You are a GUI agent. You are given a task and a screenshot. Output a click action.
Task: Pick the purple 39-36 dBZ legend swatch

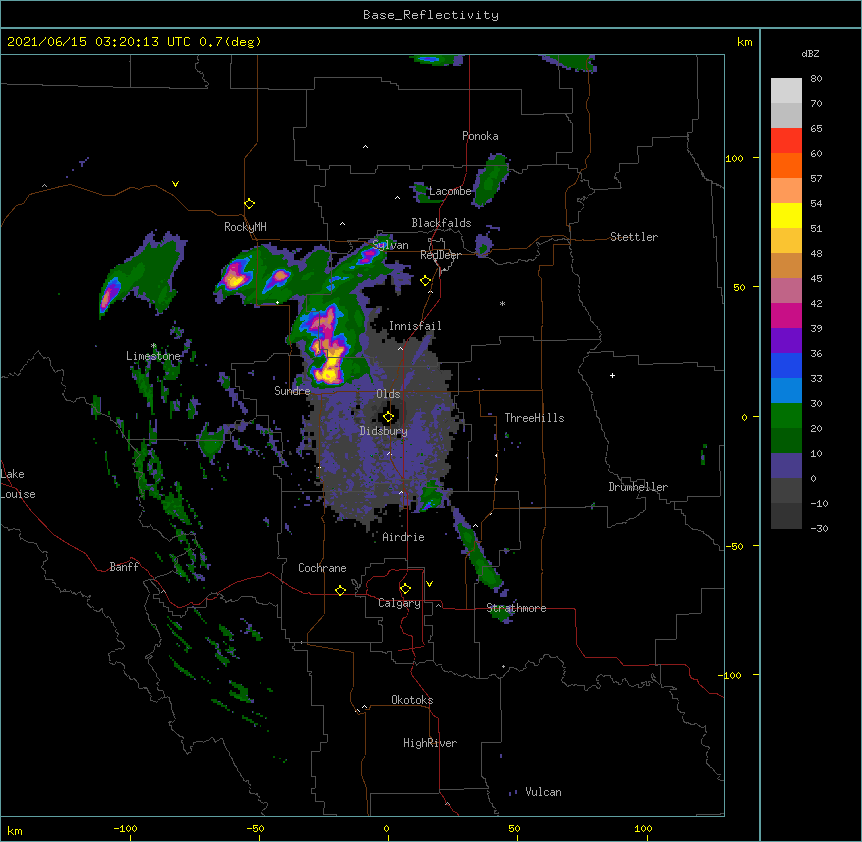pos(786,341)
